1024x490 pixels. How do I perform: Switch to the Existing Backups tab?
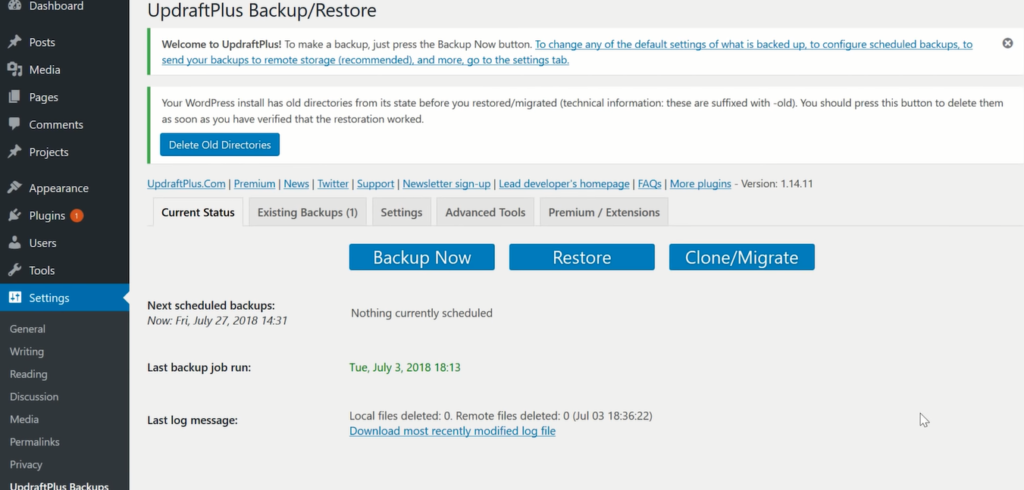click(x=307, y=212)
